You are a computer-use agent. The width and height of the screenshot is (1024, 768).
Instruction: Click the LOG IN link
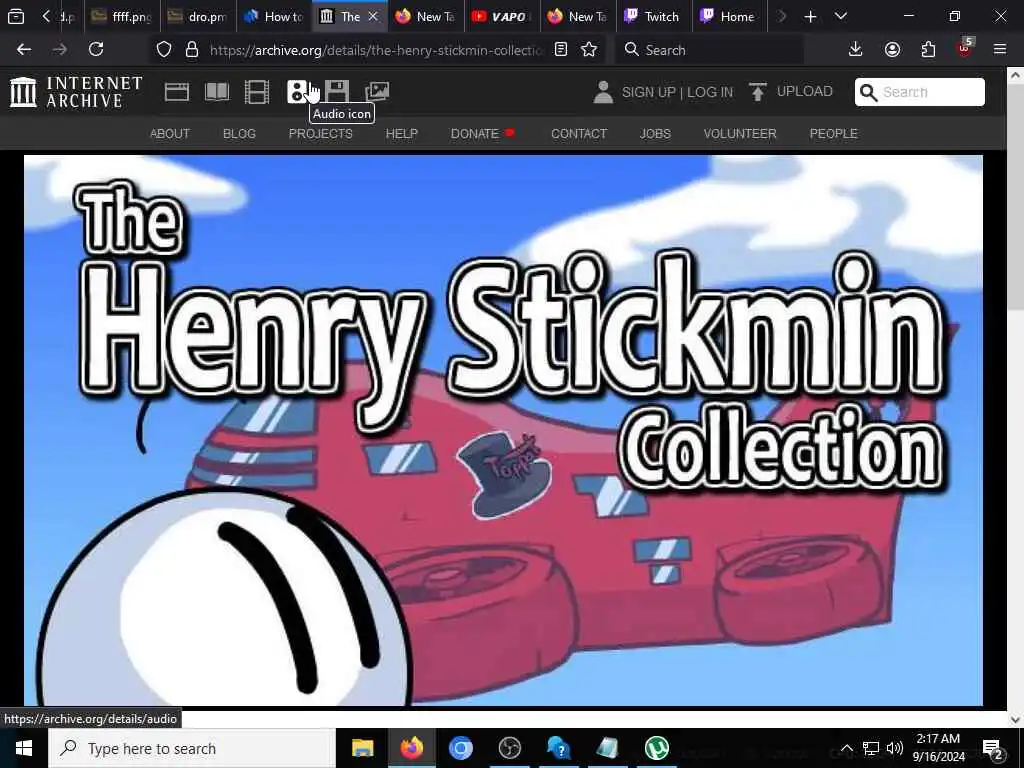pos(710,92)
